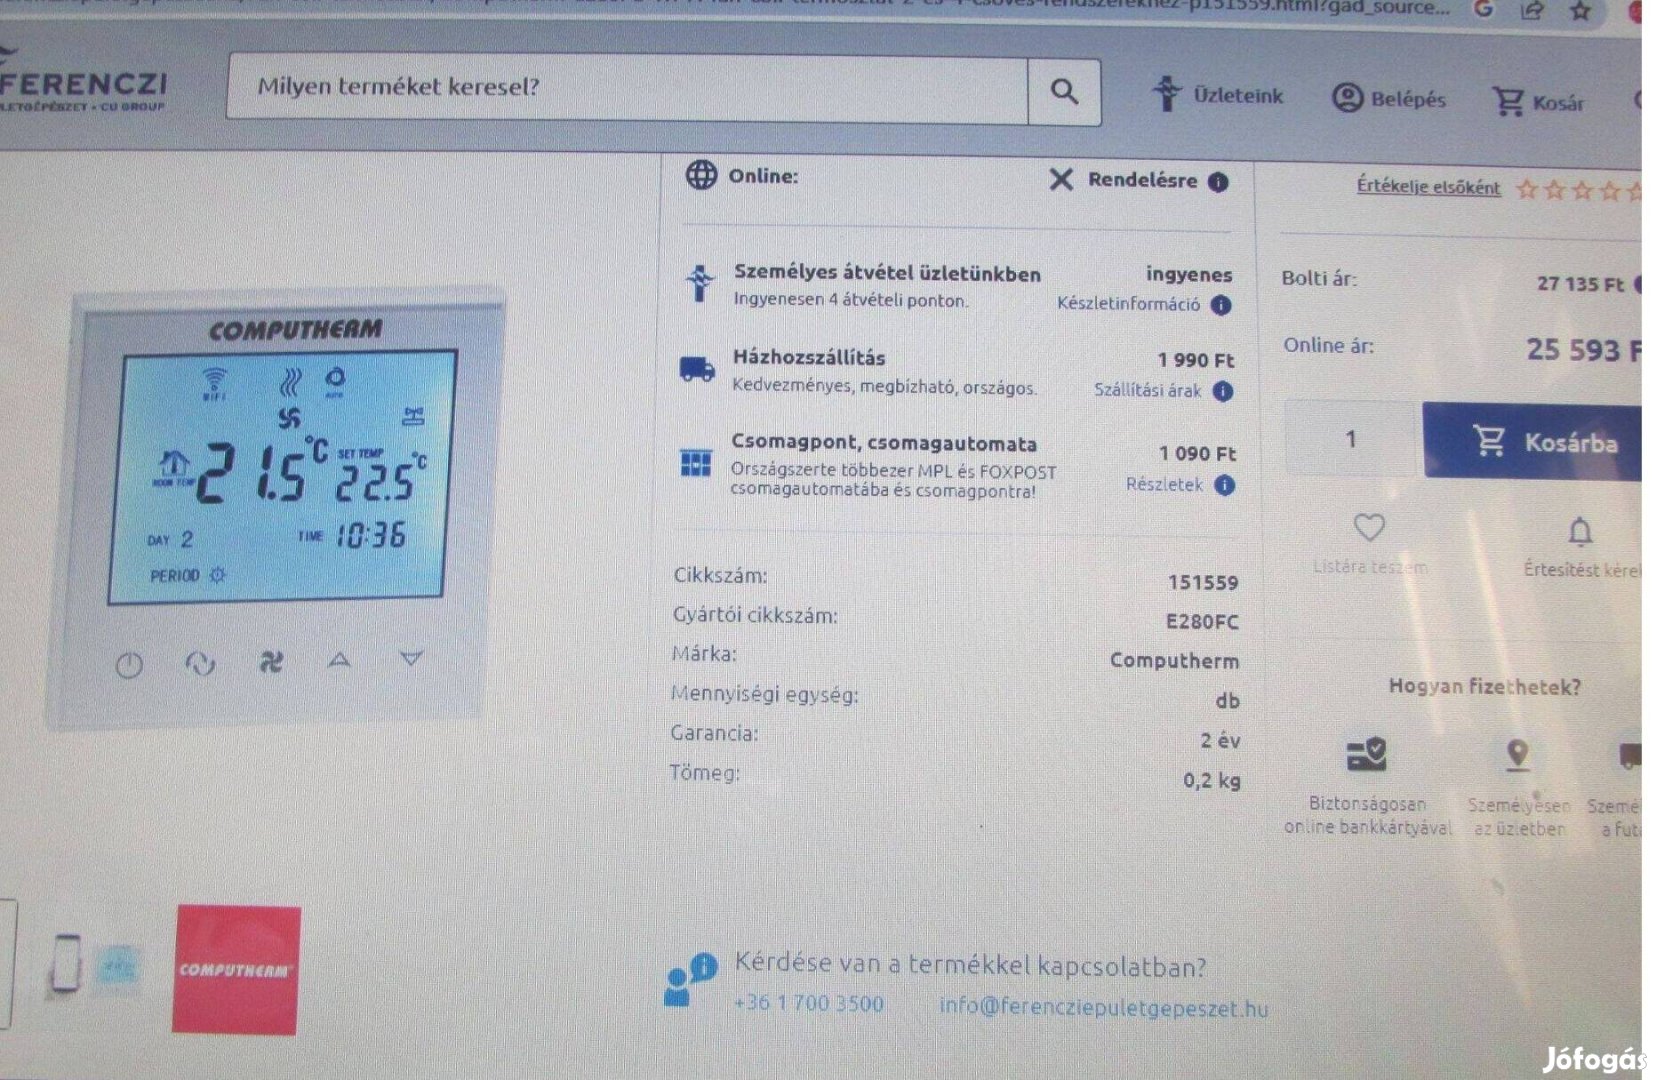Screen dimensions: 1656x1080
Task: Click the Csomagpont price 1 090 Ft
Action: tap(1198, 453)
